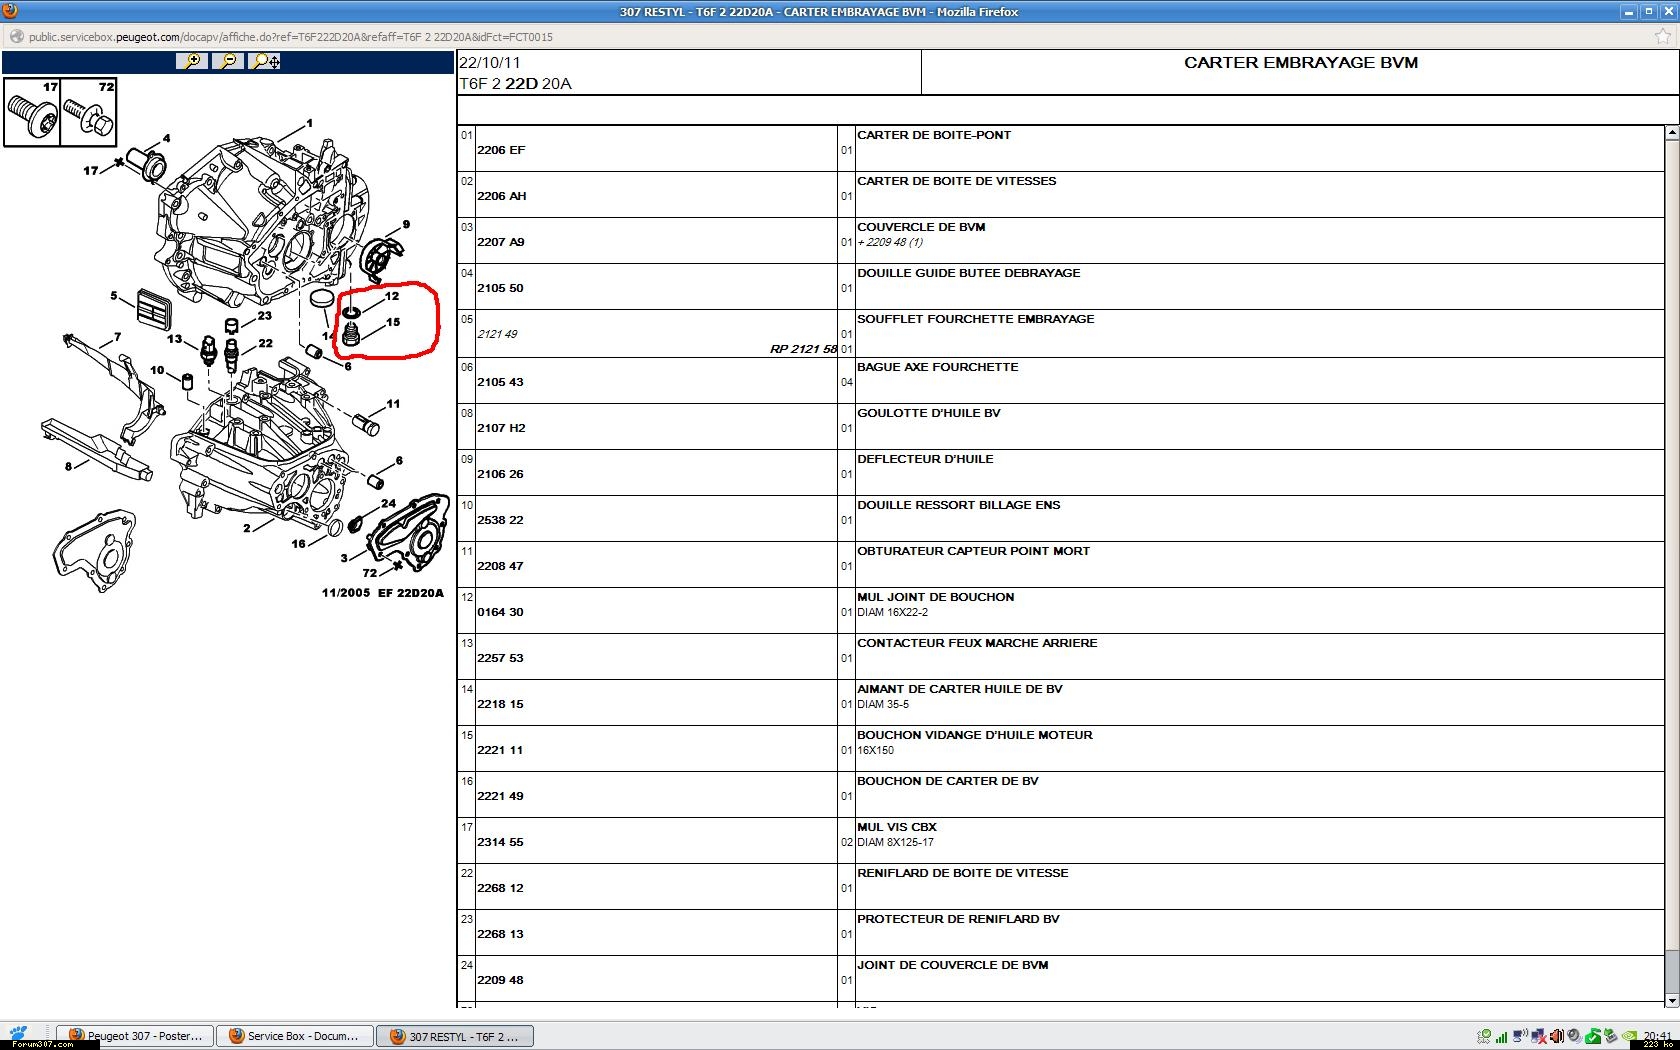This screenshot has height=1050, width=1680.
Task: Select the URL in the address bar
Action: tap(290, 37)
